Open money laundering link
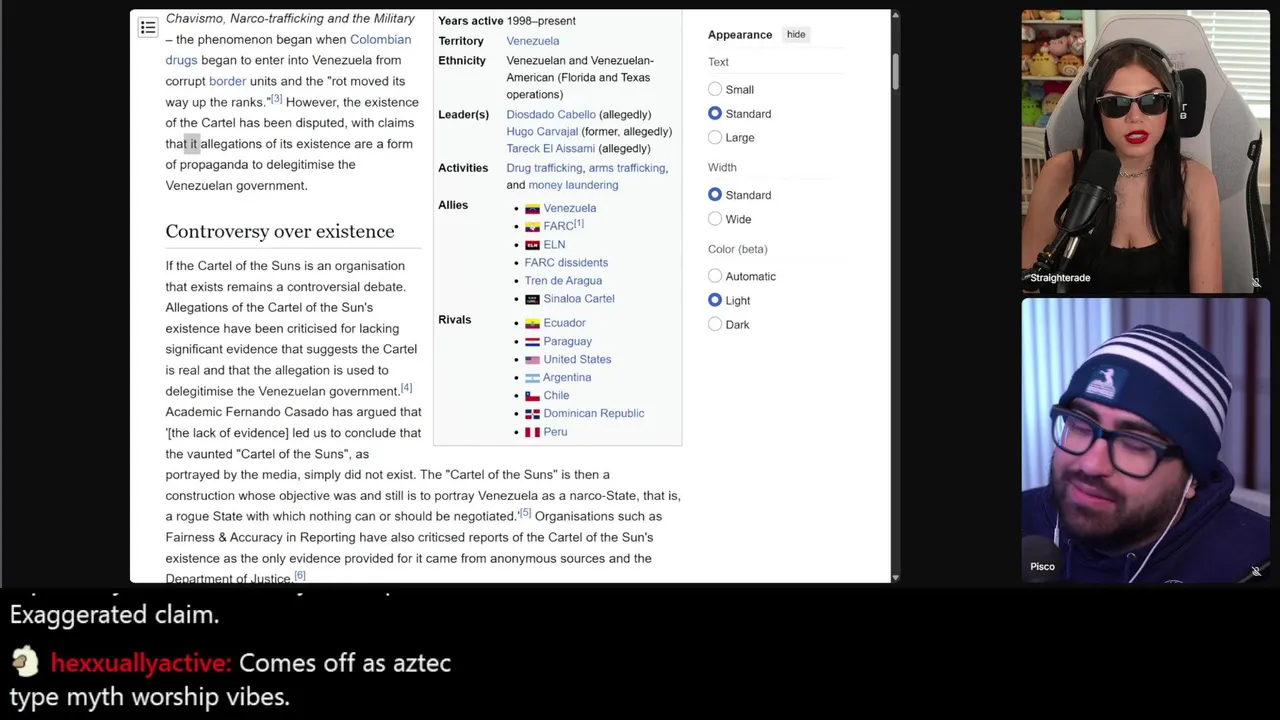Image resolution: width=1280 pixels, height=720 pixels. [573, 185]
